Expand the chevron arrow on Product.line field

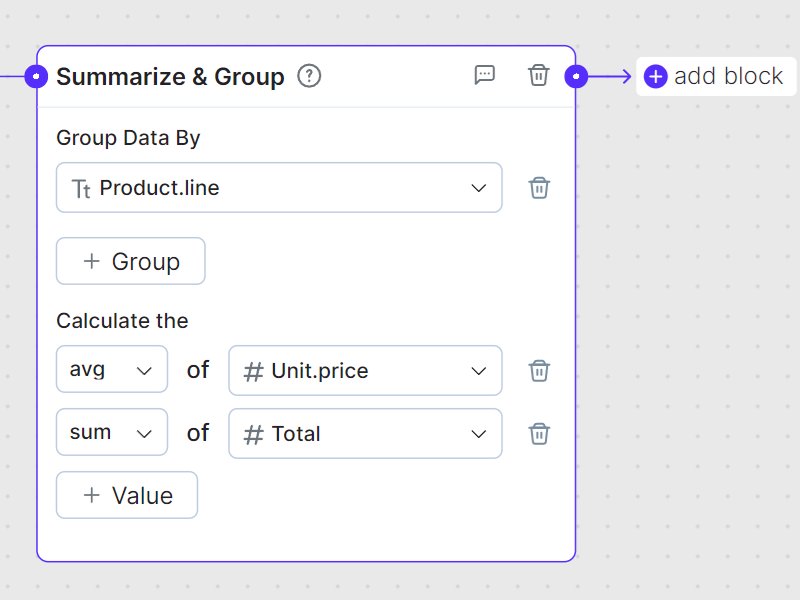click(x=478, y=188)
